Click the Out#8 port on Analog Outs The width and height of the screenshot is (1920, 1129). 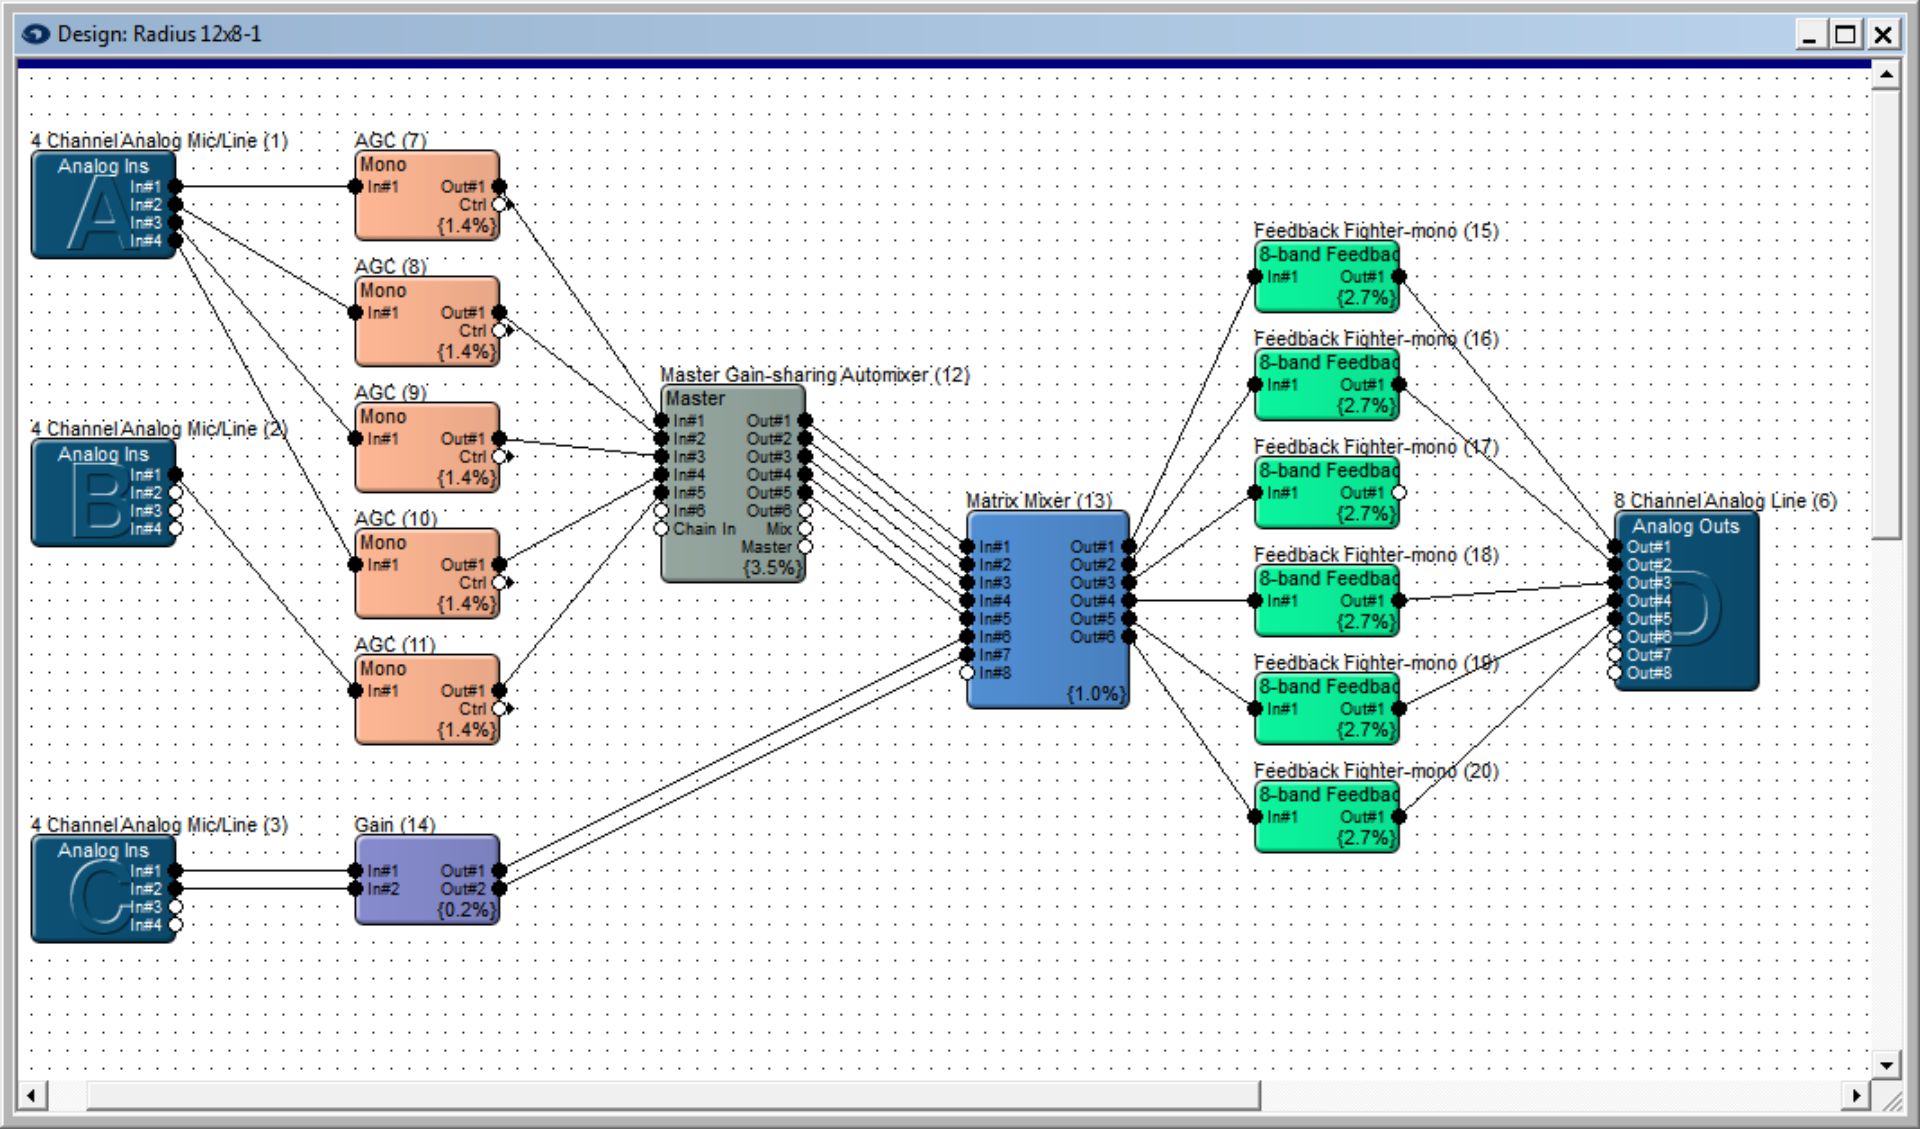pyautogui.click(x=1615, y=673)
